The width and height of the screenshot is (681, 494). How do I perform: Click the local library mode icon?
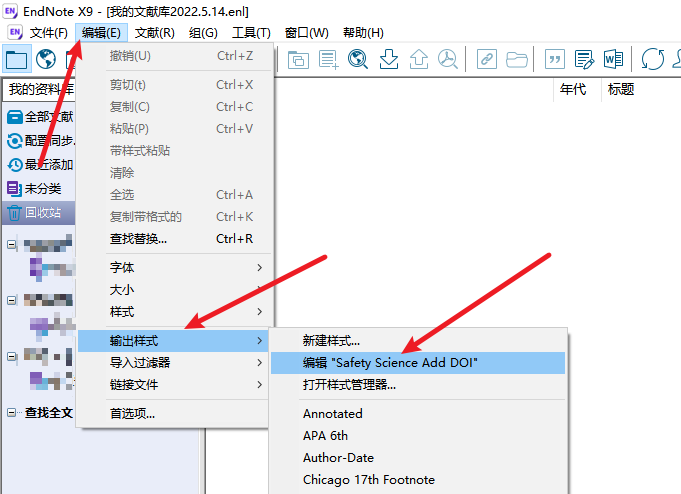click(17, 59)
